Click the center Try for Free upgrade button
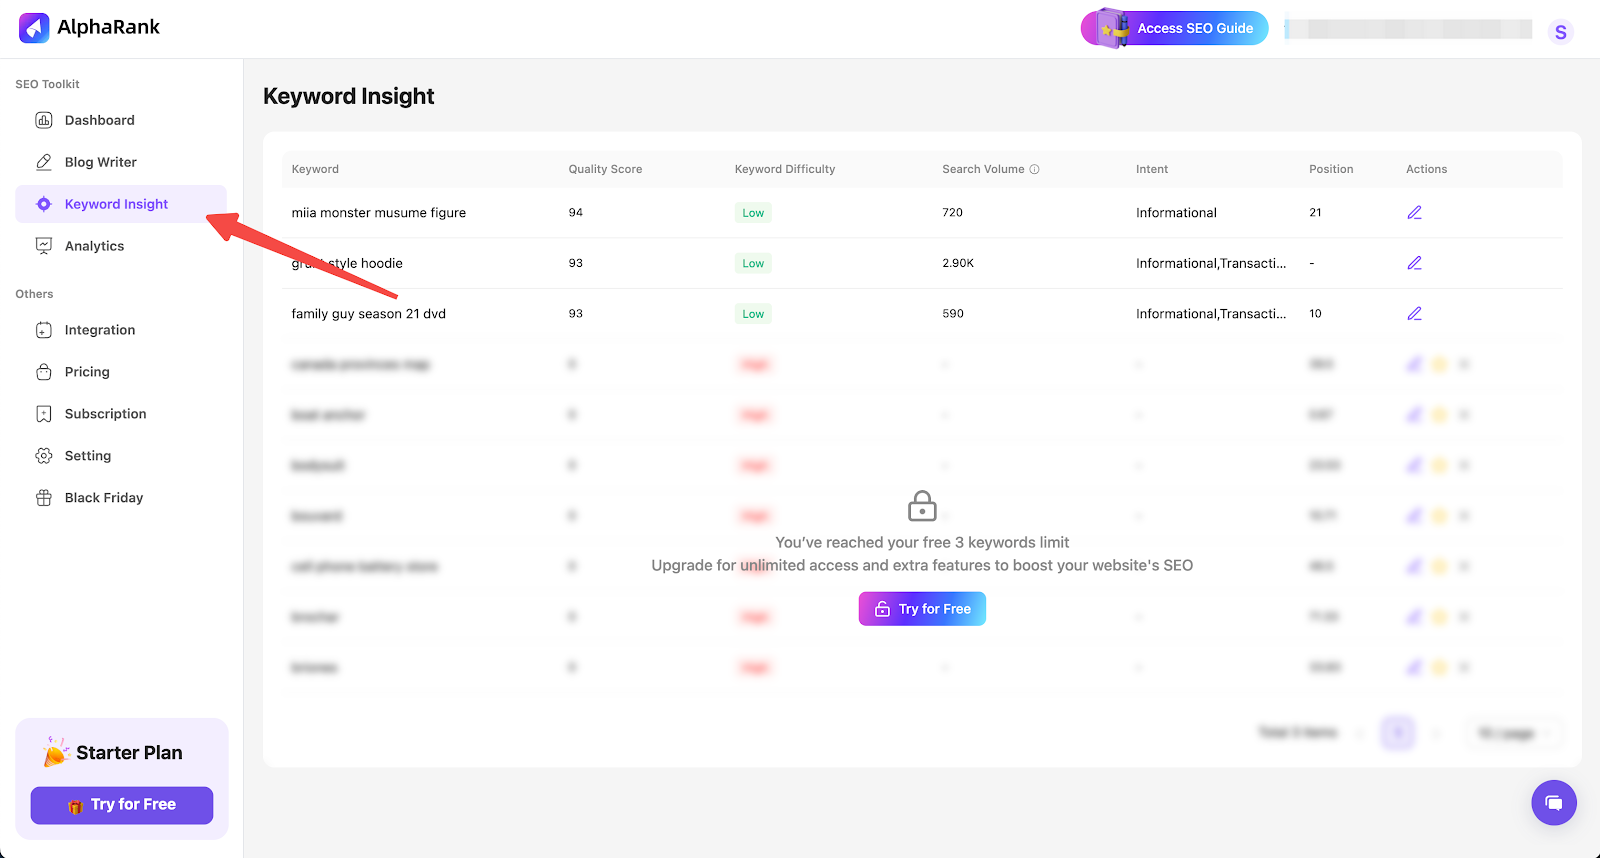Image resolution: width=1600 pixels, height=858 pixels. 922,609
